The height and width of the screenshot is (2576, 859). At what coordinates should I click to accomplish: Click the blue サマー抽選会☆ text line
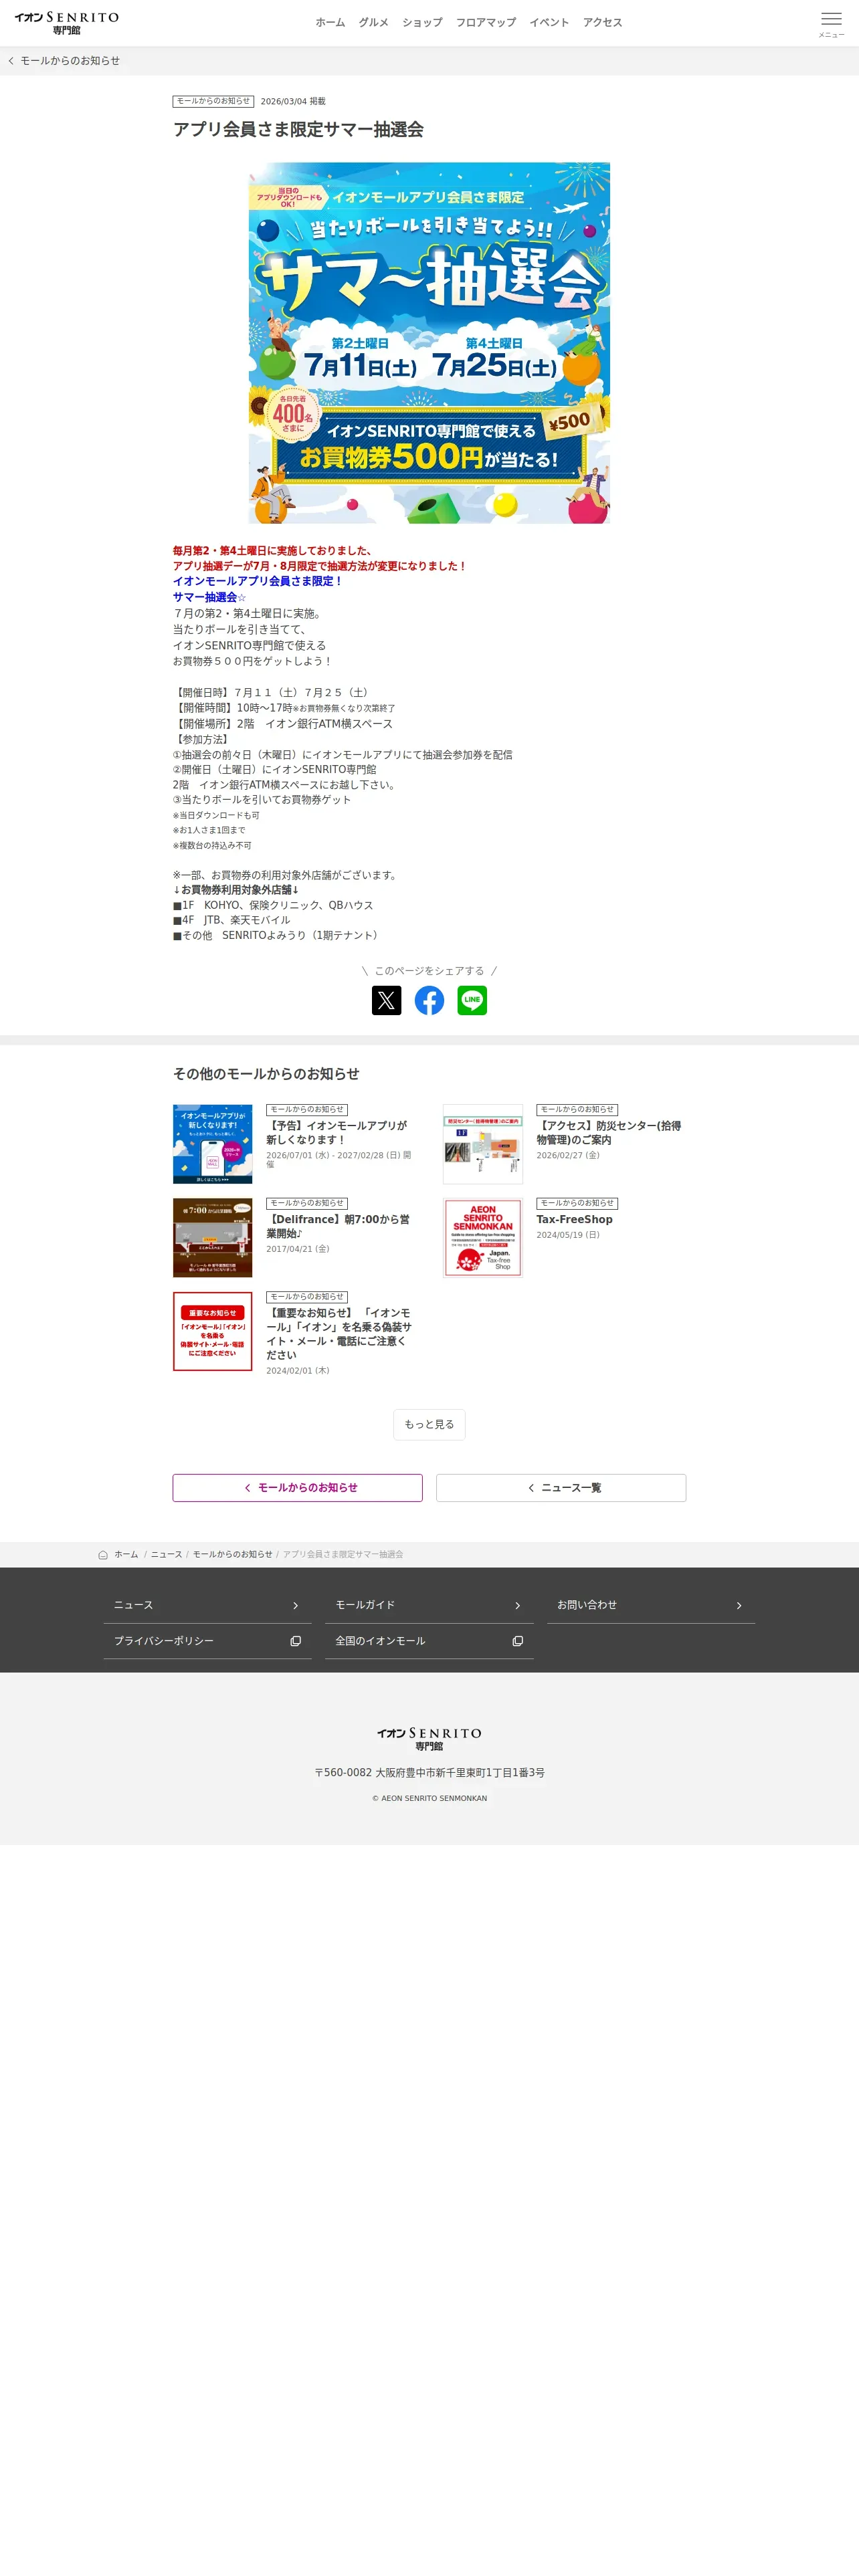coord(209,597)
